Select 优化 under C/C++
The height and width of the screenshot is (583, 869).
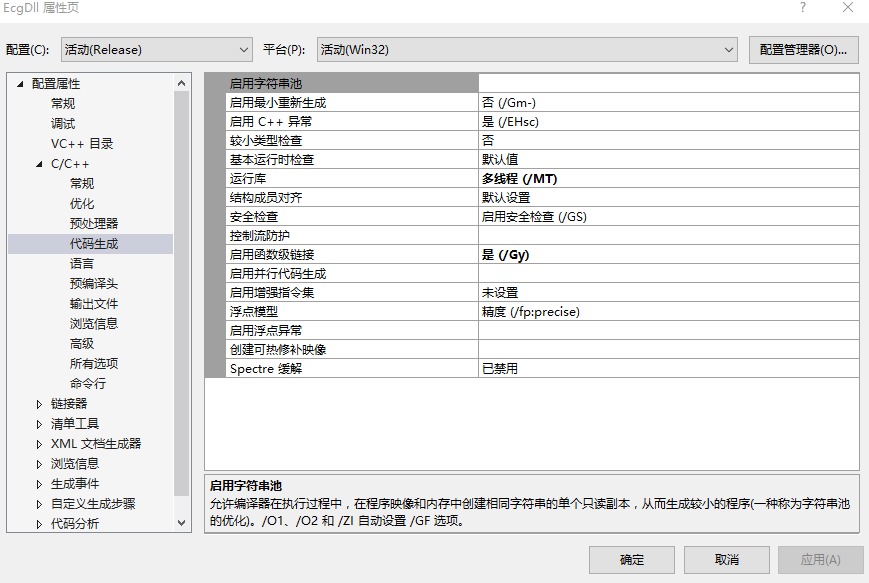pos(82,203)
